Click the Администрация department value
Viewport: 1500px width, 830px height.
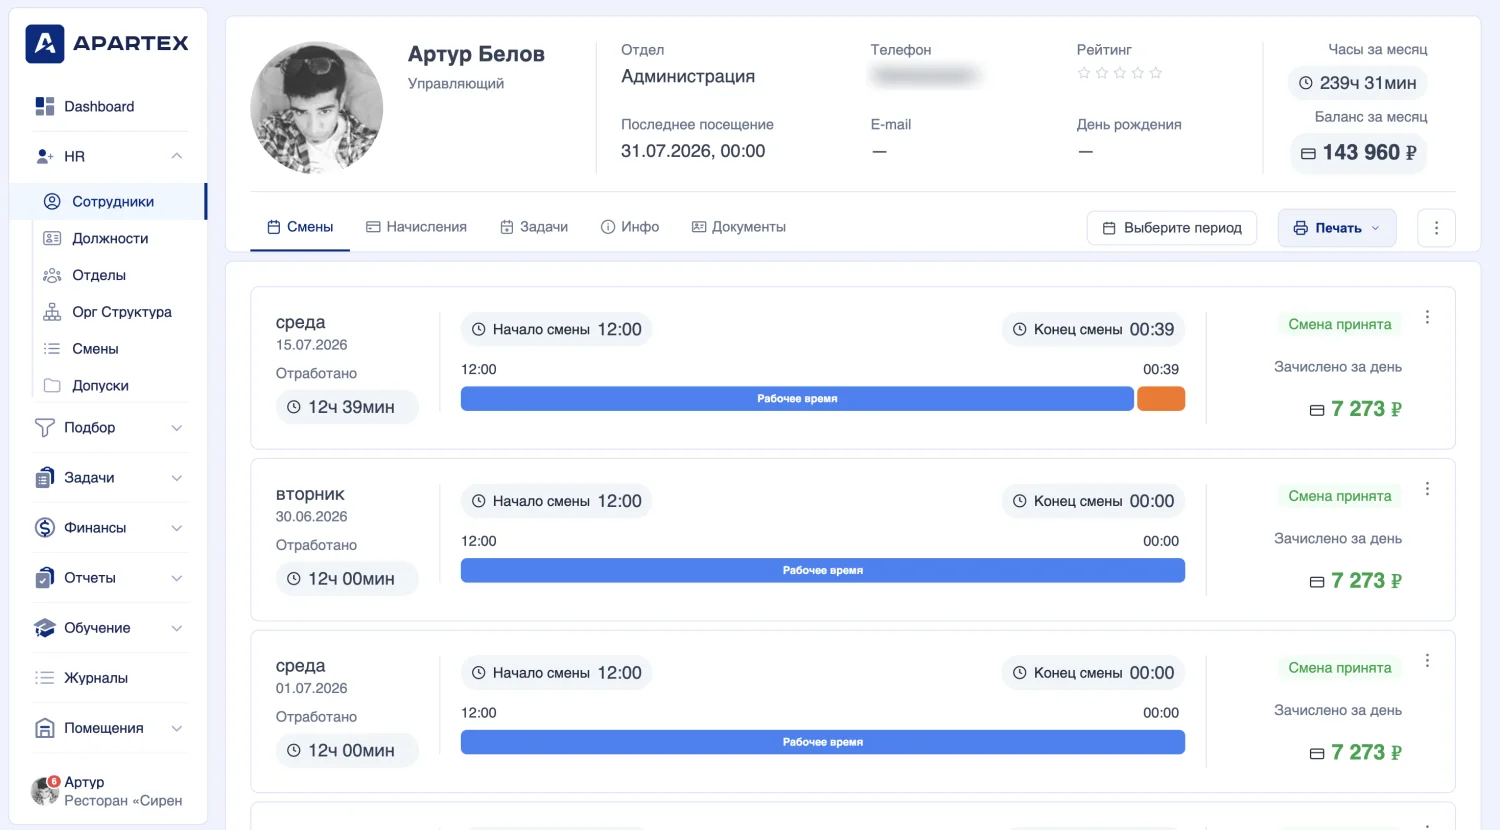point(688,77)
